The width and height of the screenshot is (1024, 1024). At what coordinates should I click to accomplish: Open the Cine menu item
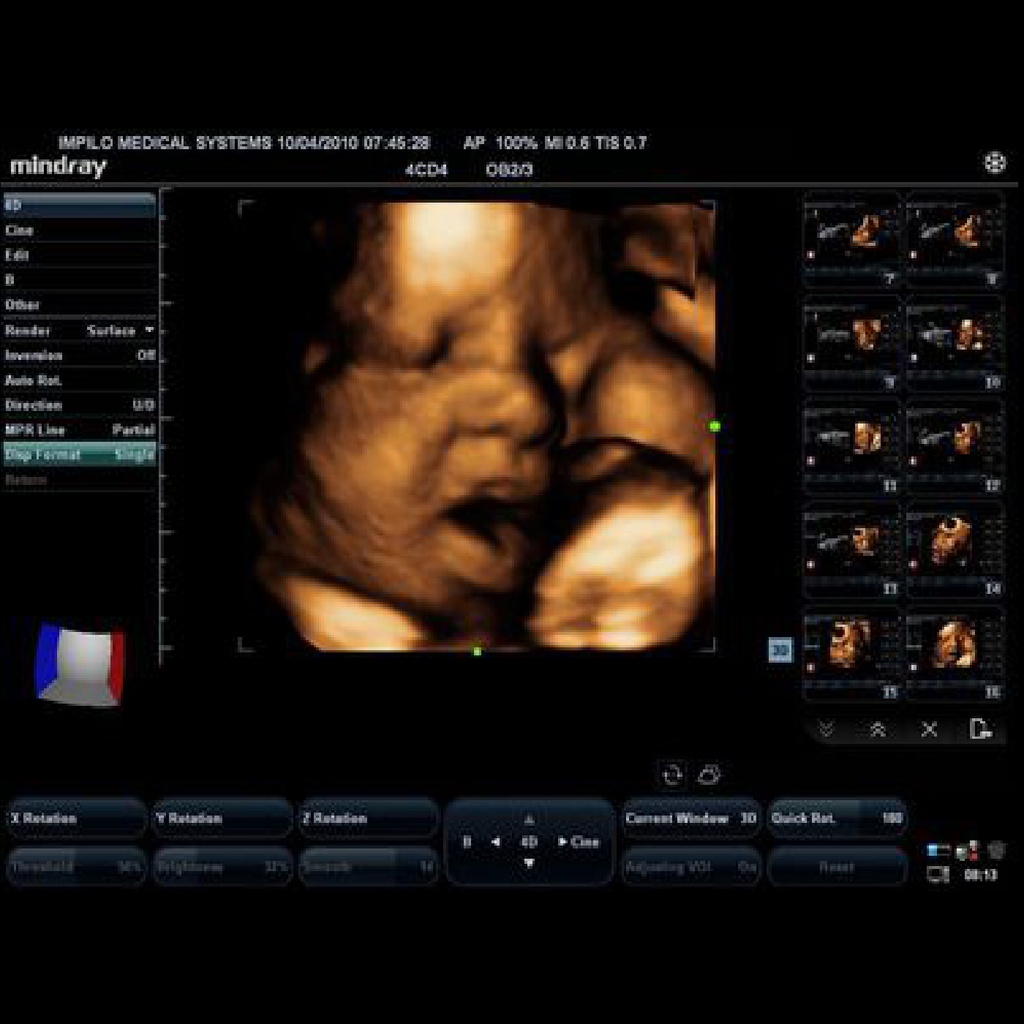click(x=79, y=230)
